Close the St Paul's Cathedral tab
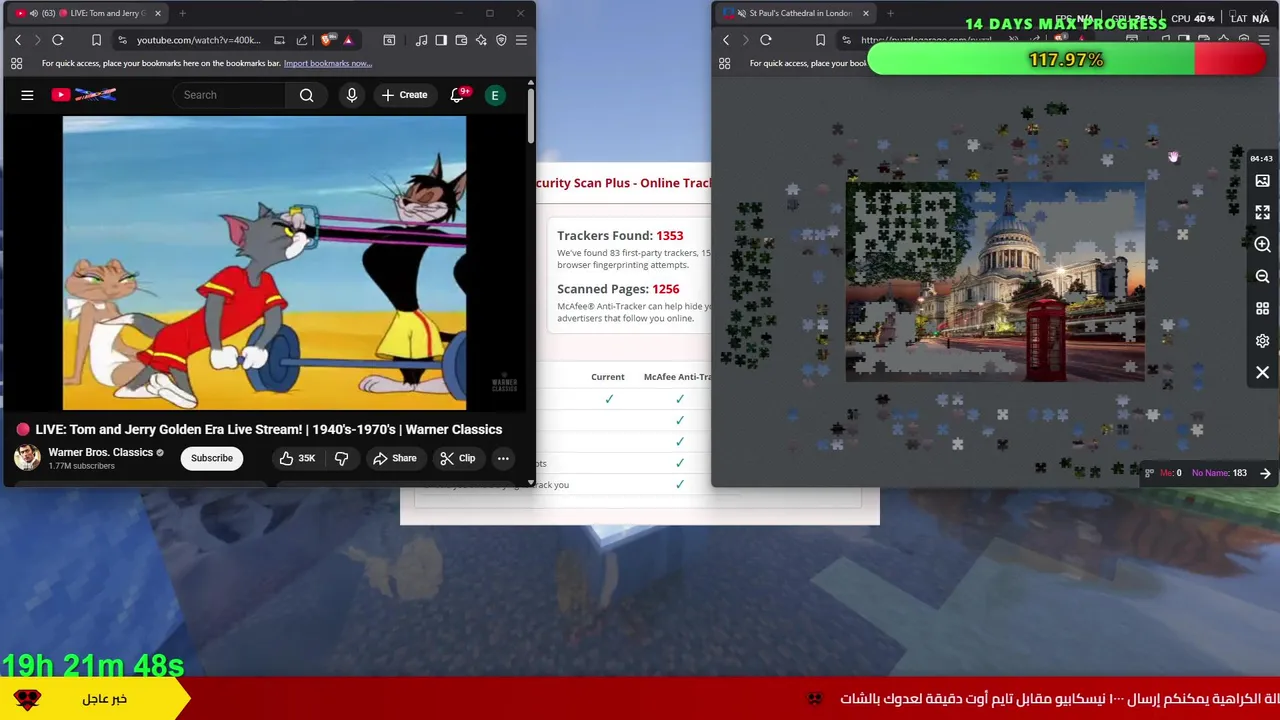 pyautogui.click(x=865, y=13)
